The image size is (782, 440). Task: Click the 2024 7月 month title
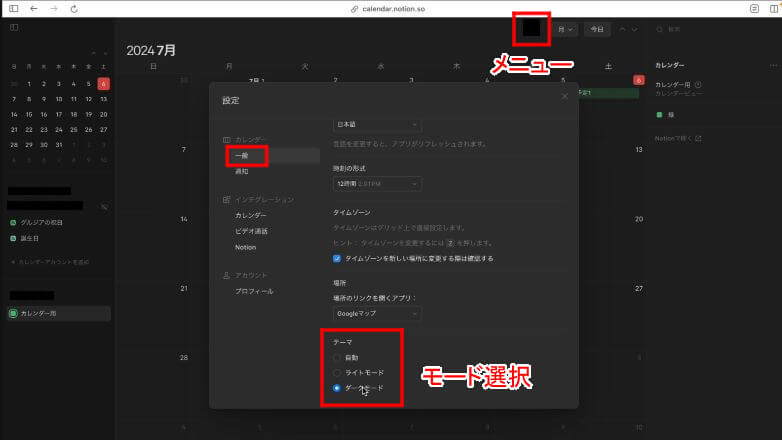pyautogui.click(x=151, y=50)
